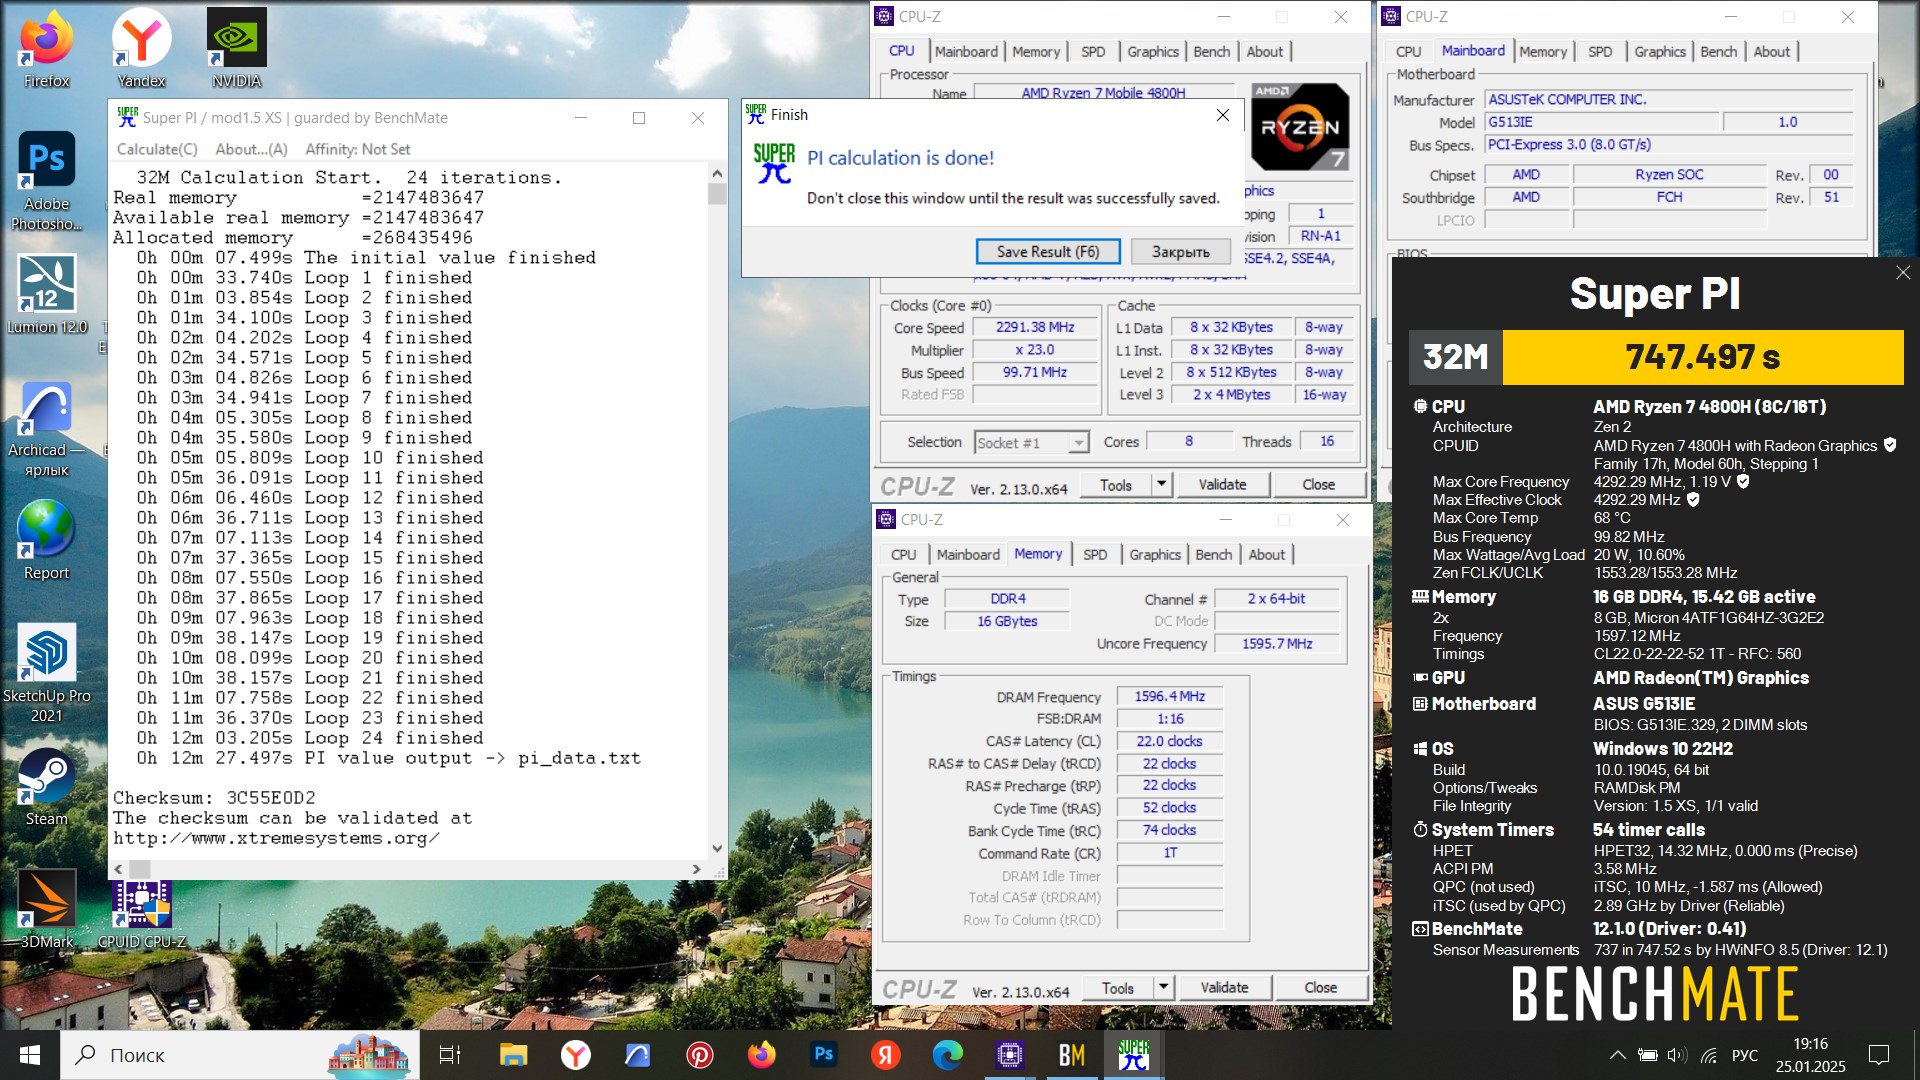The image size is (1920, 1080).
Task: Select CPU tab in CPU-Z Mainboard window
Action: click(1408, 52)
